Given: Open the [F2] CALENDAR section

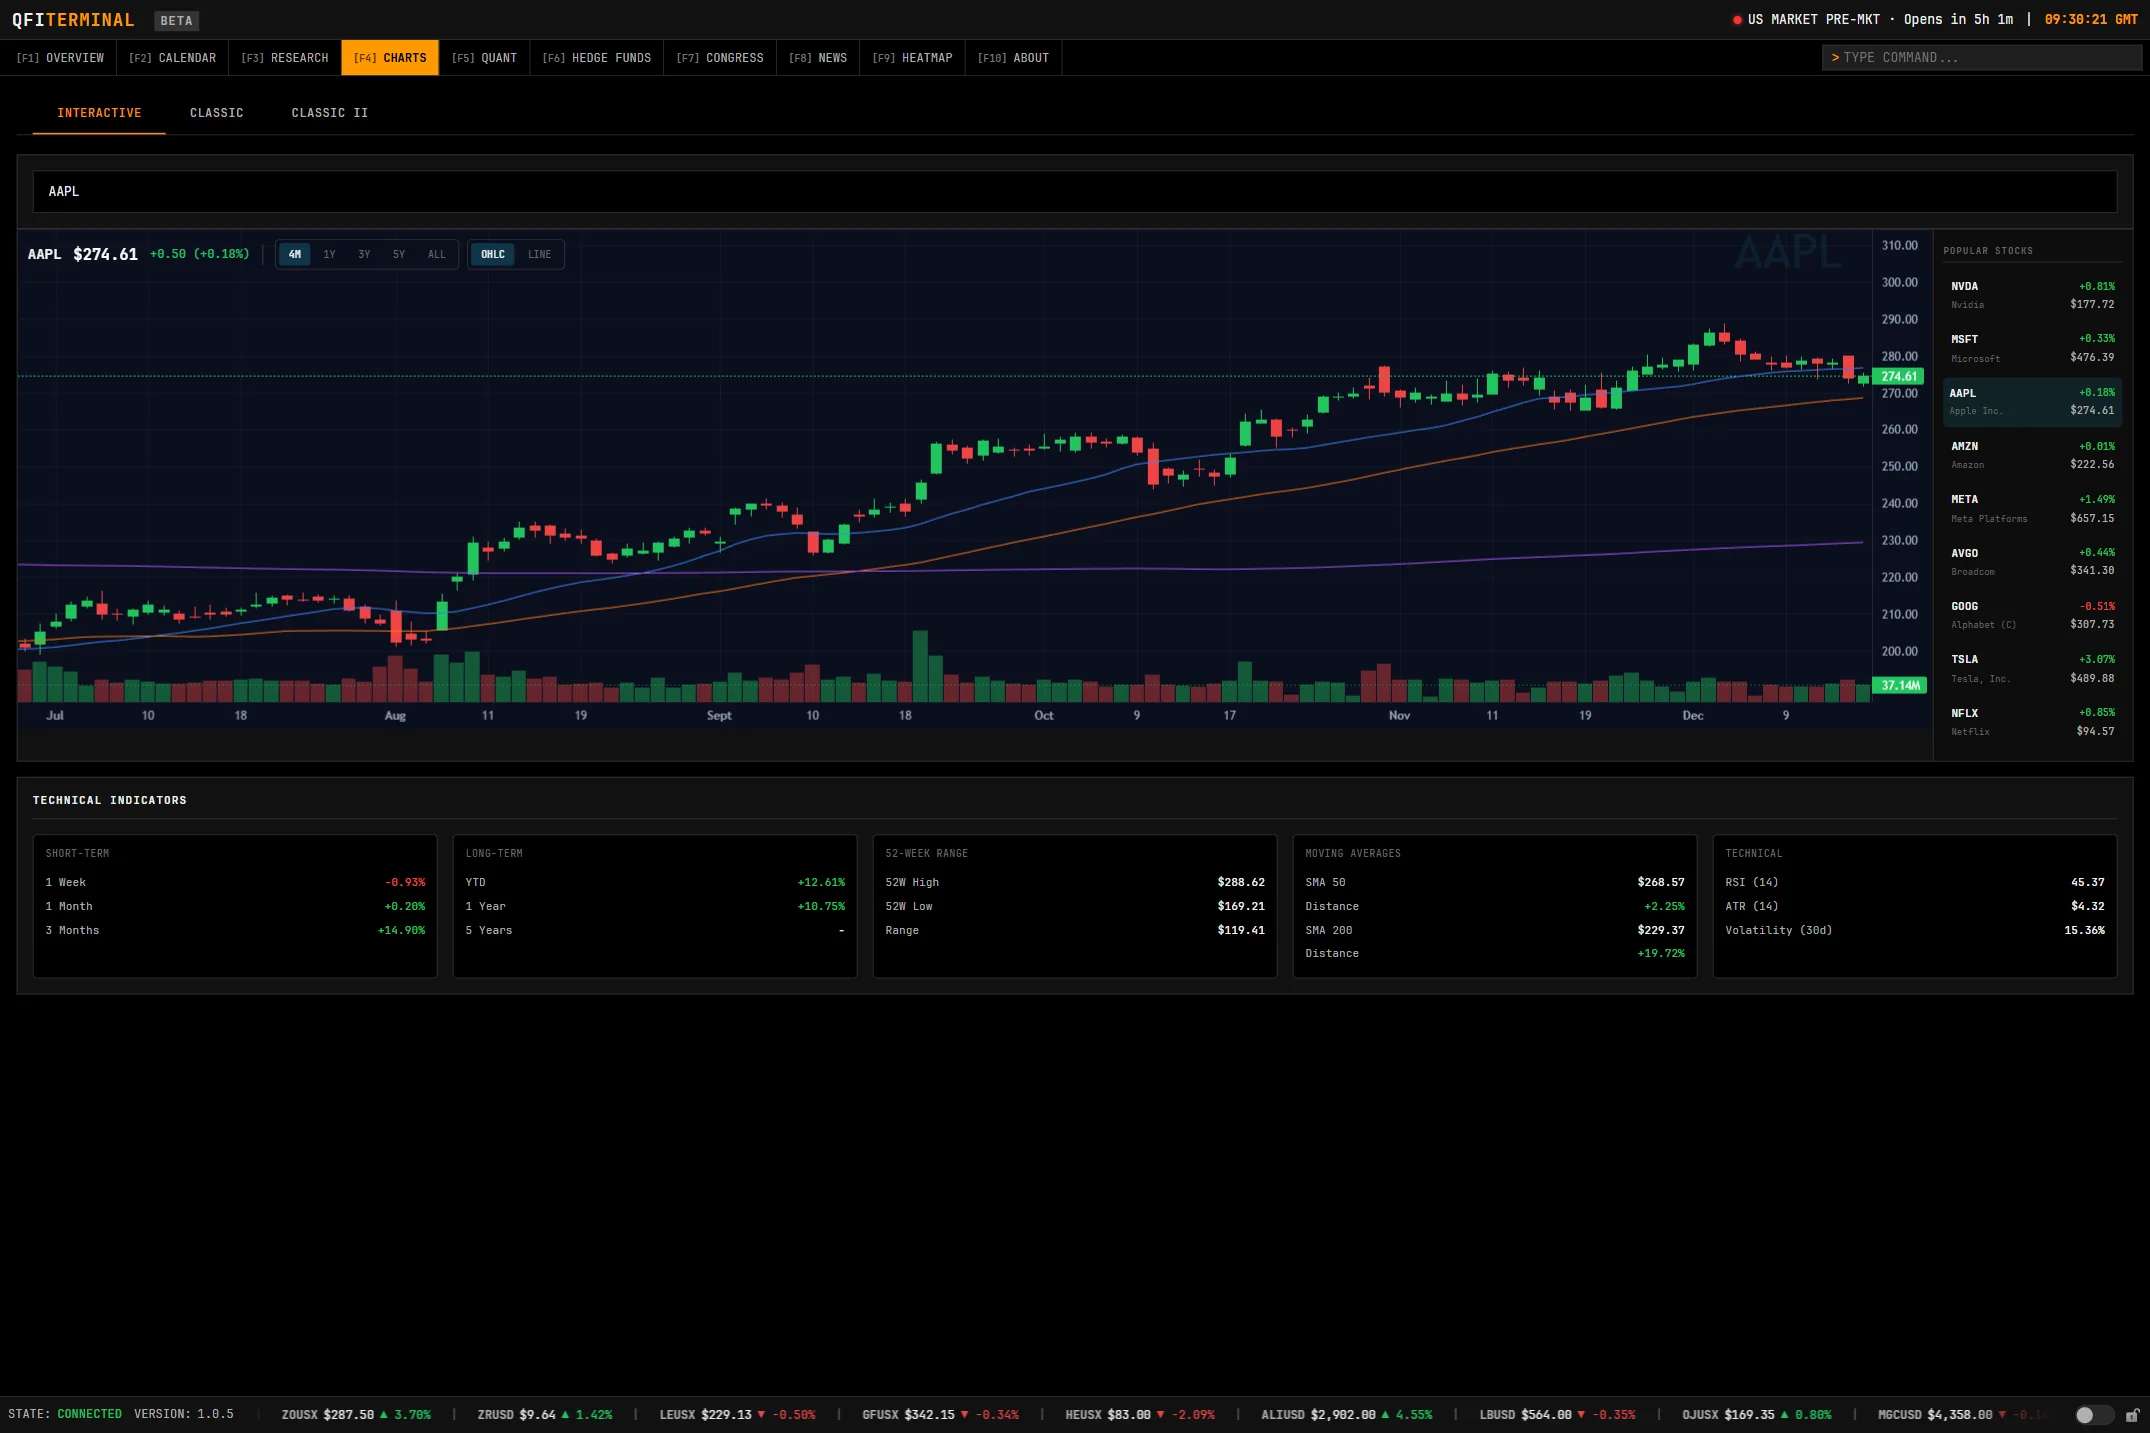Looking at the screenshot, I should pyautogui.click(x=172, y=57).
